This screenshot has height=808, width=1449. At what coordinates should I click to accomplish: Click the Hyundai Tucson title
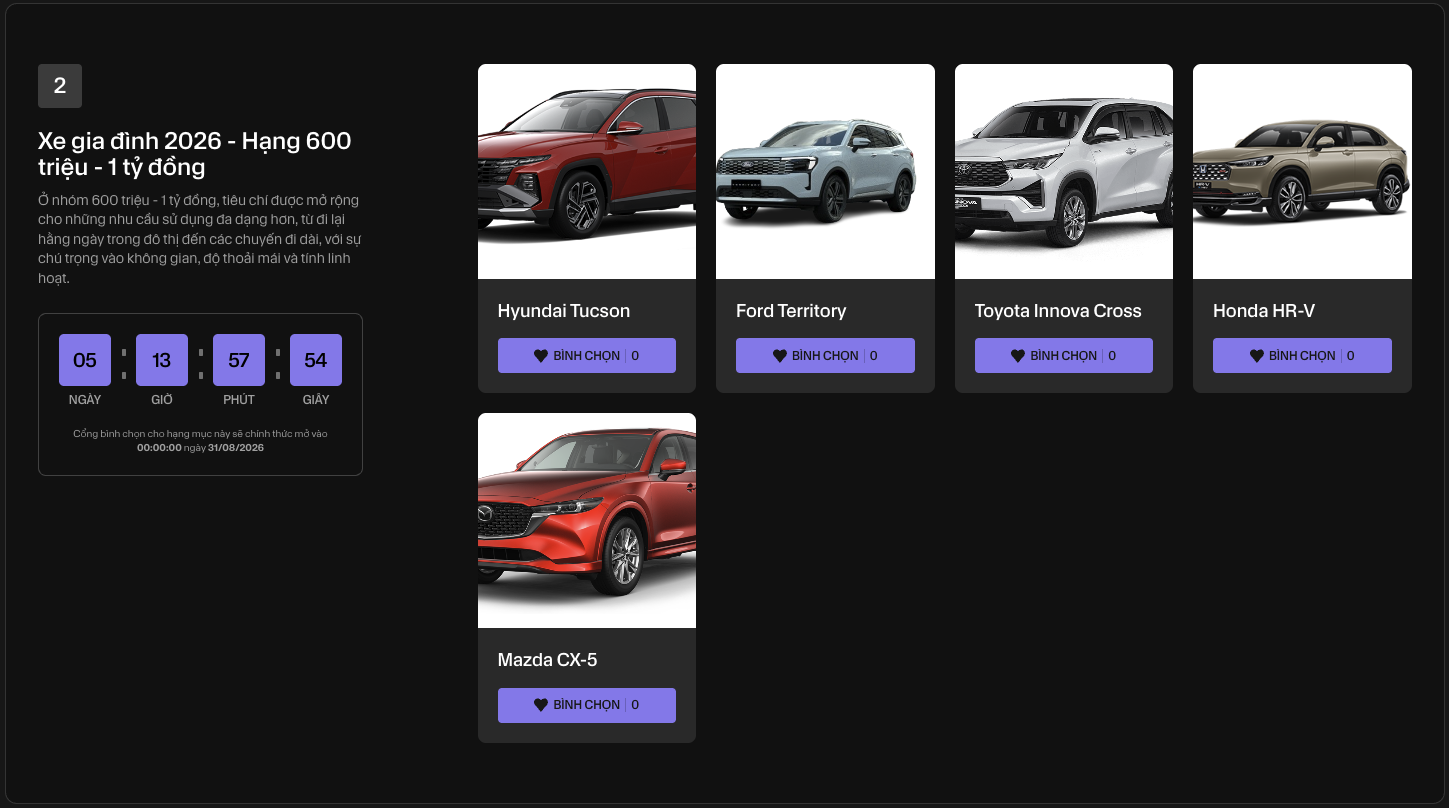coord(564,311)
